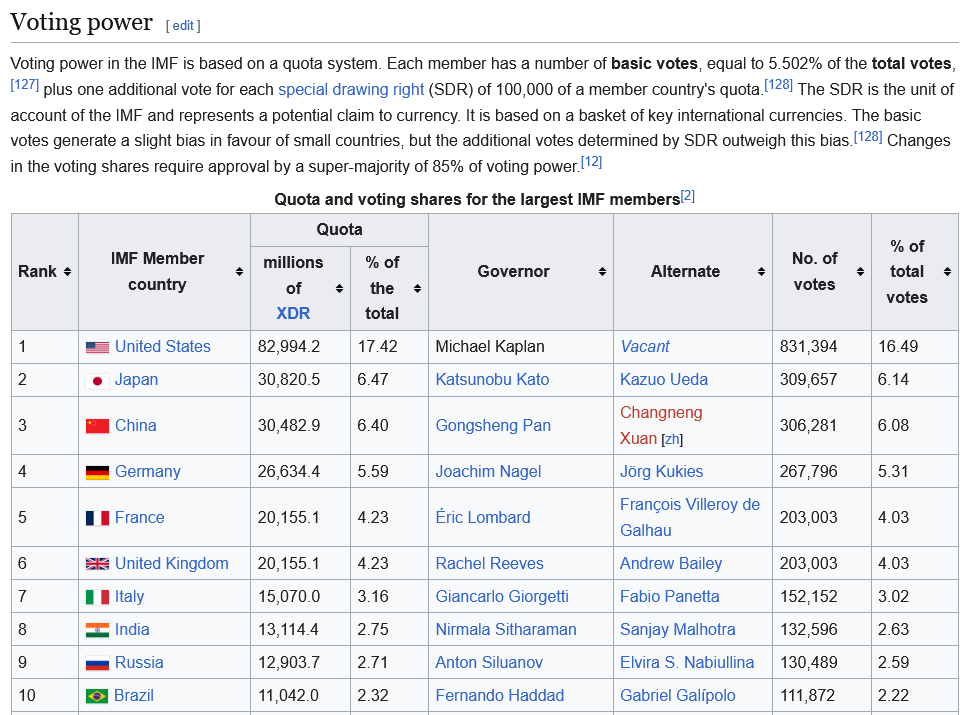
Task: Click the Germany flag icon
Action: click(x=97, y=473)
